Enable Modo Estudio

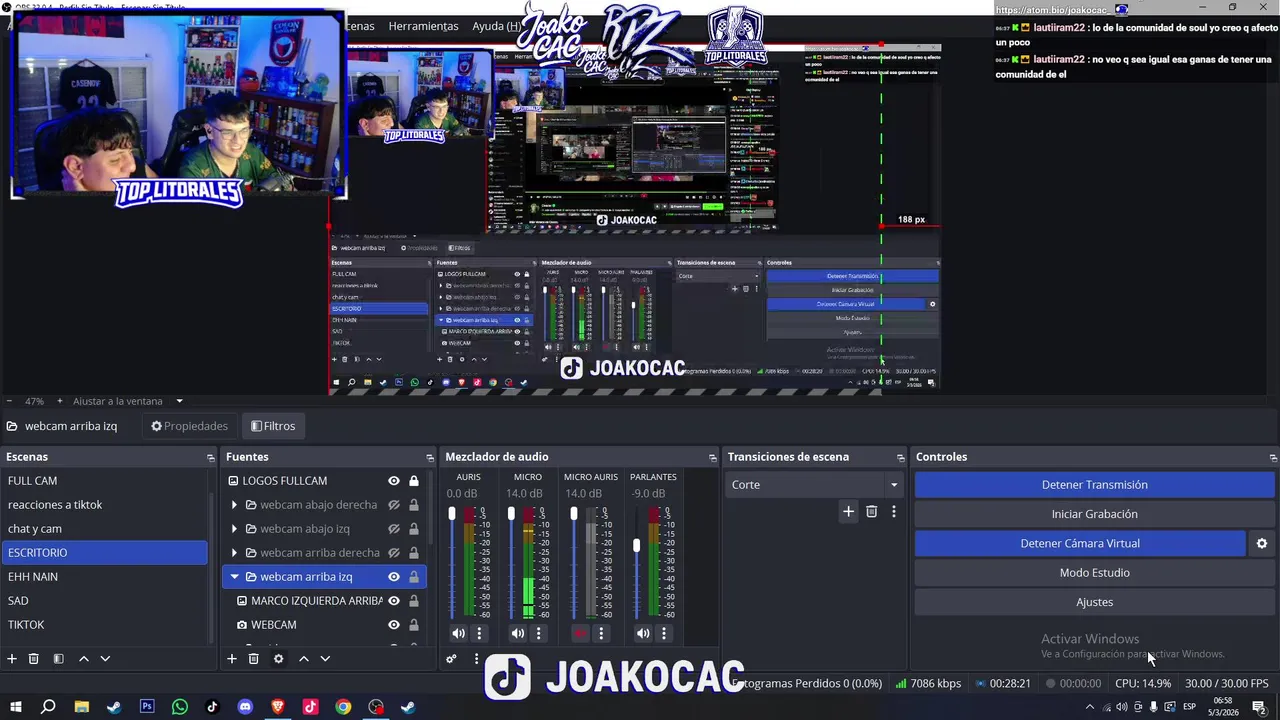click(1094, 573)
